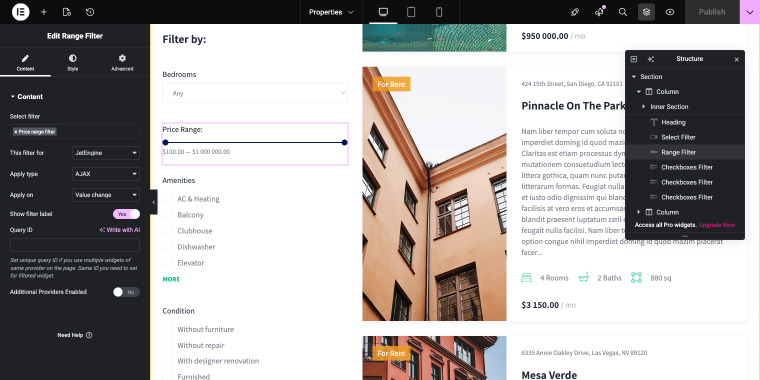Image resolution: width=760 pixels, height=380 pixels.
Task: Click the maximum price slider handle
Action: 345,142
